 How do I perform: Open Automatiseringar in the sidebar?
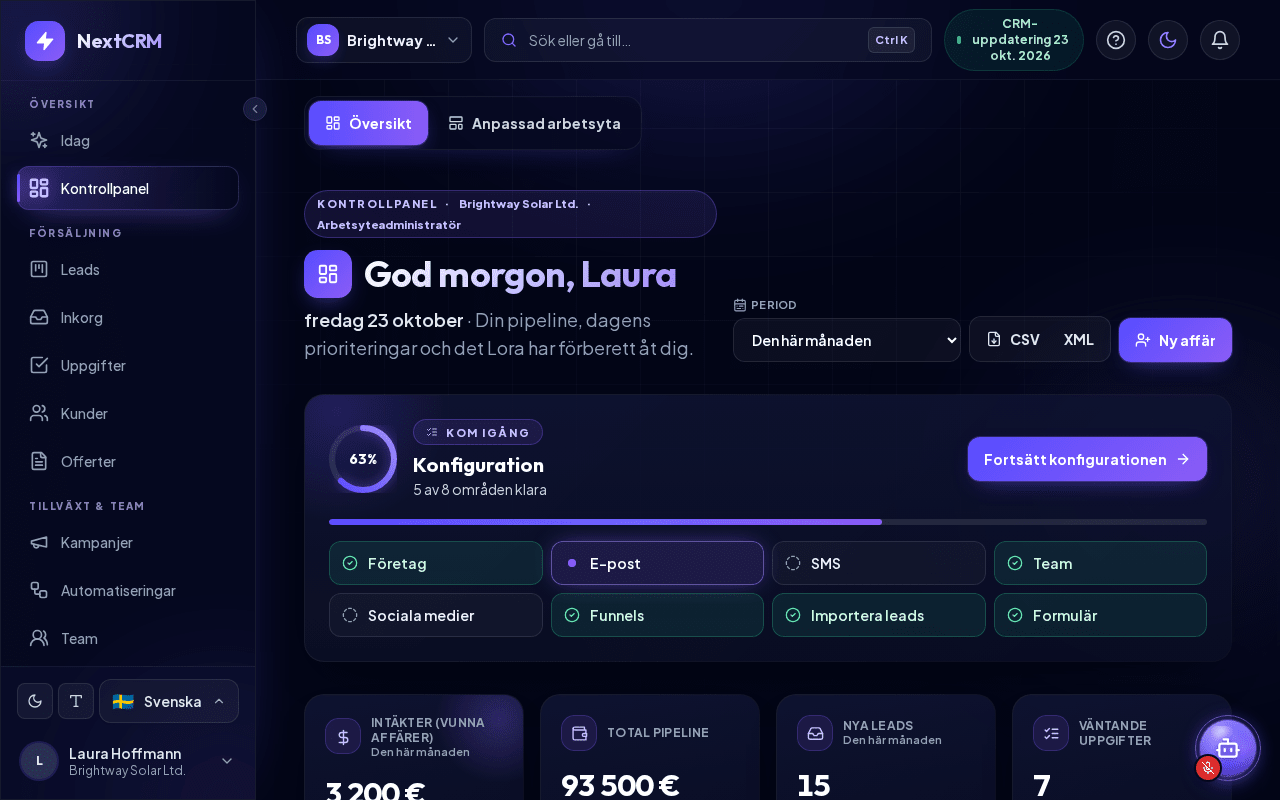pos(128,590)
